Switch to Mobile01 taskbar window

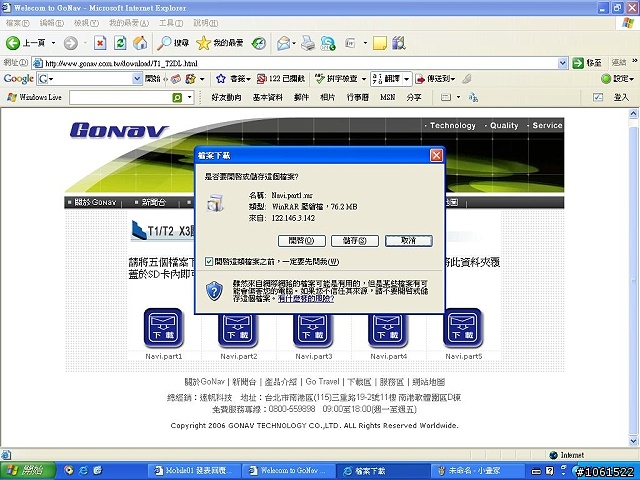pos(193,470)
